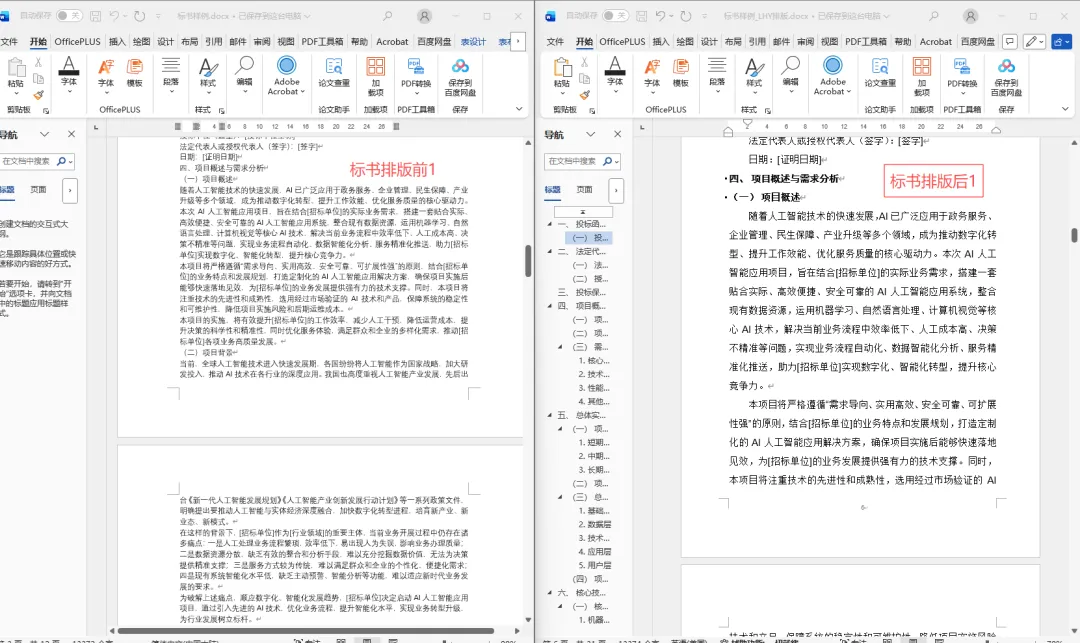The image size is (1080, 643).
Task: Open Adobe Acrobat icon in left window
Action: point(287,66)
